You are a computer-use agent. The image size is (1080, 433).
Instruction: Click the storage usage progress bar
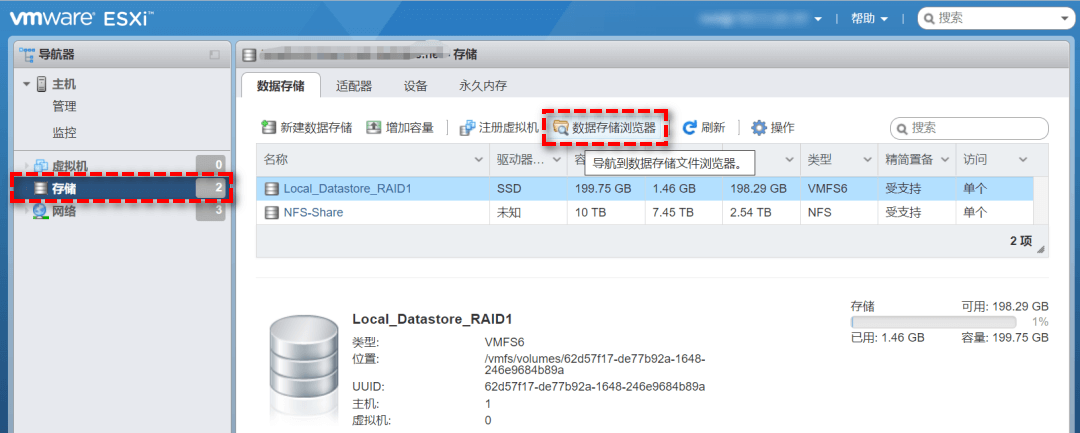tap(933, 322)
